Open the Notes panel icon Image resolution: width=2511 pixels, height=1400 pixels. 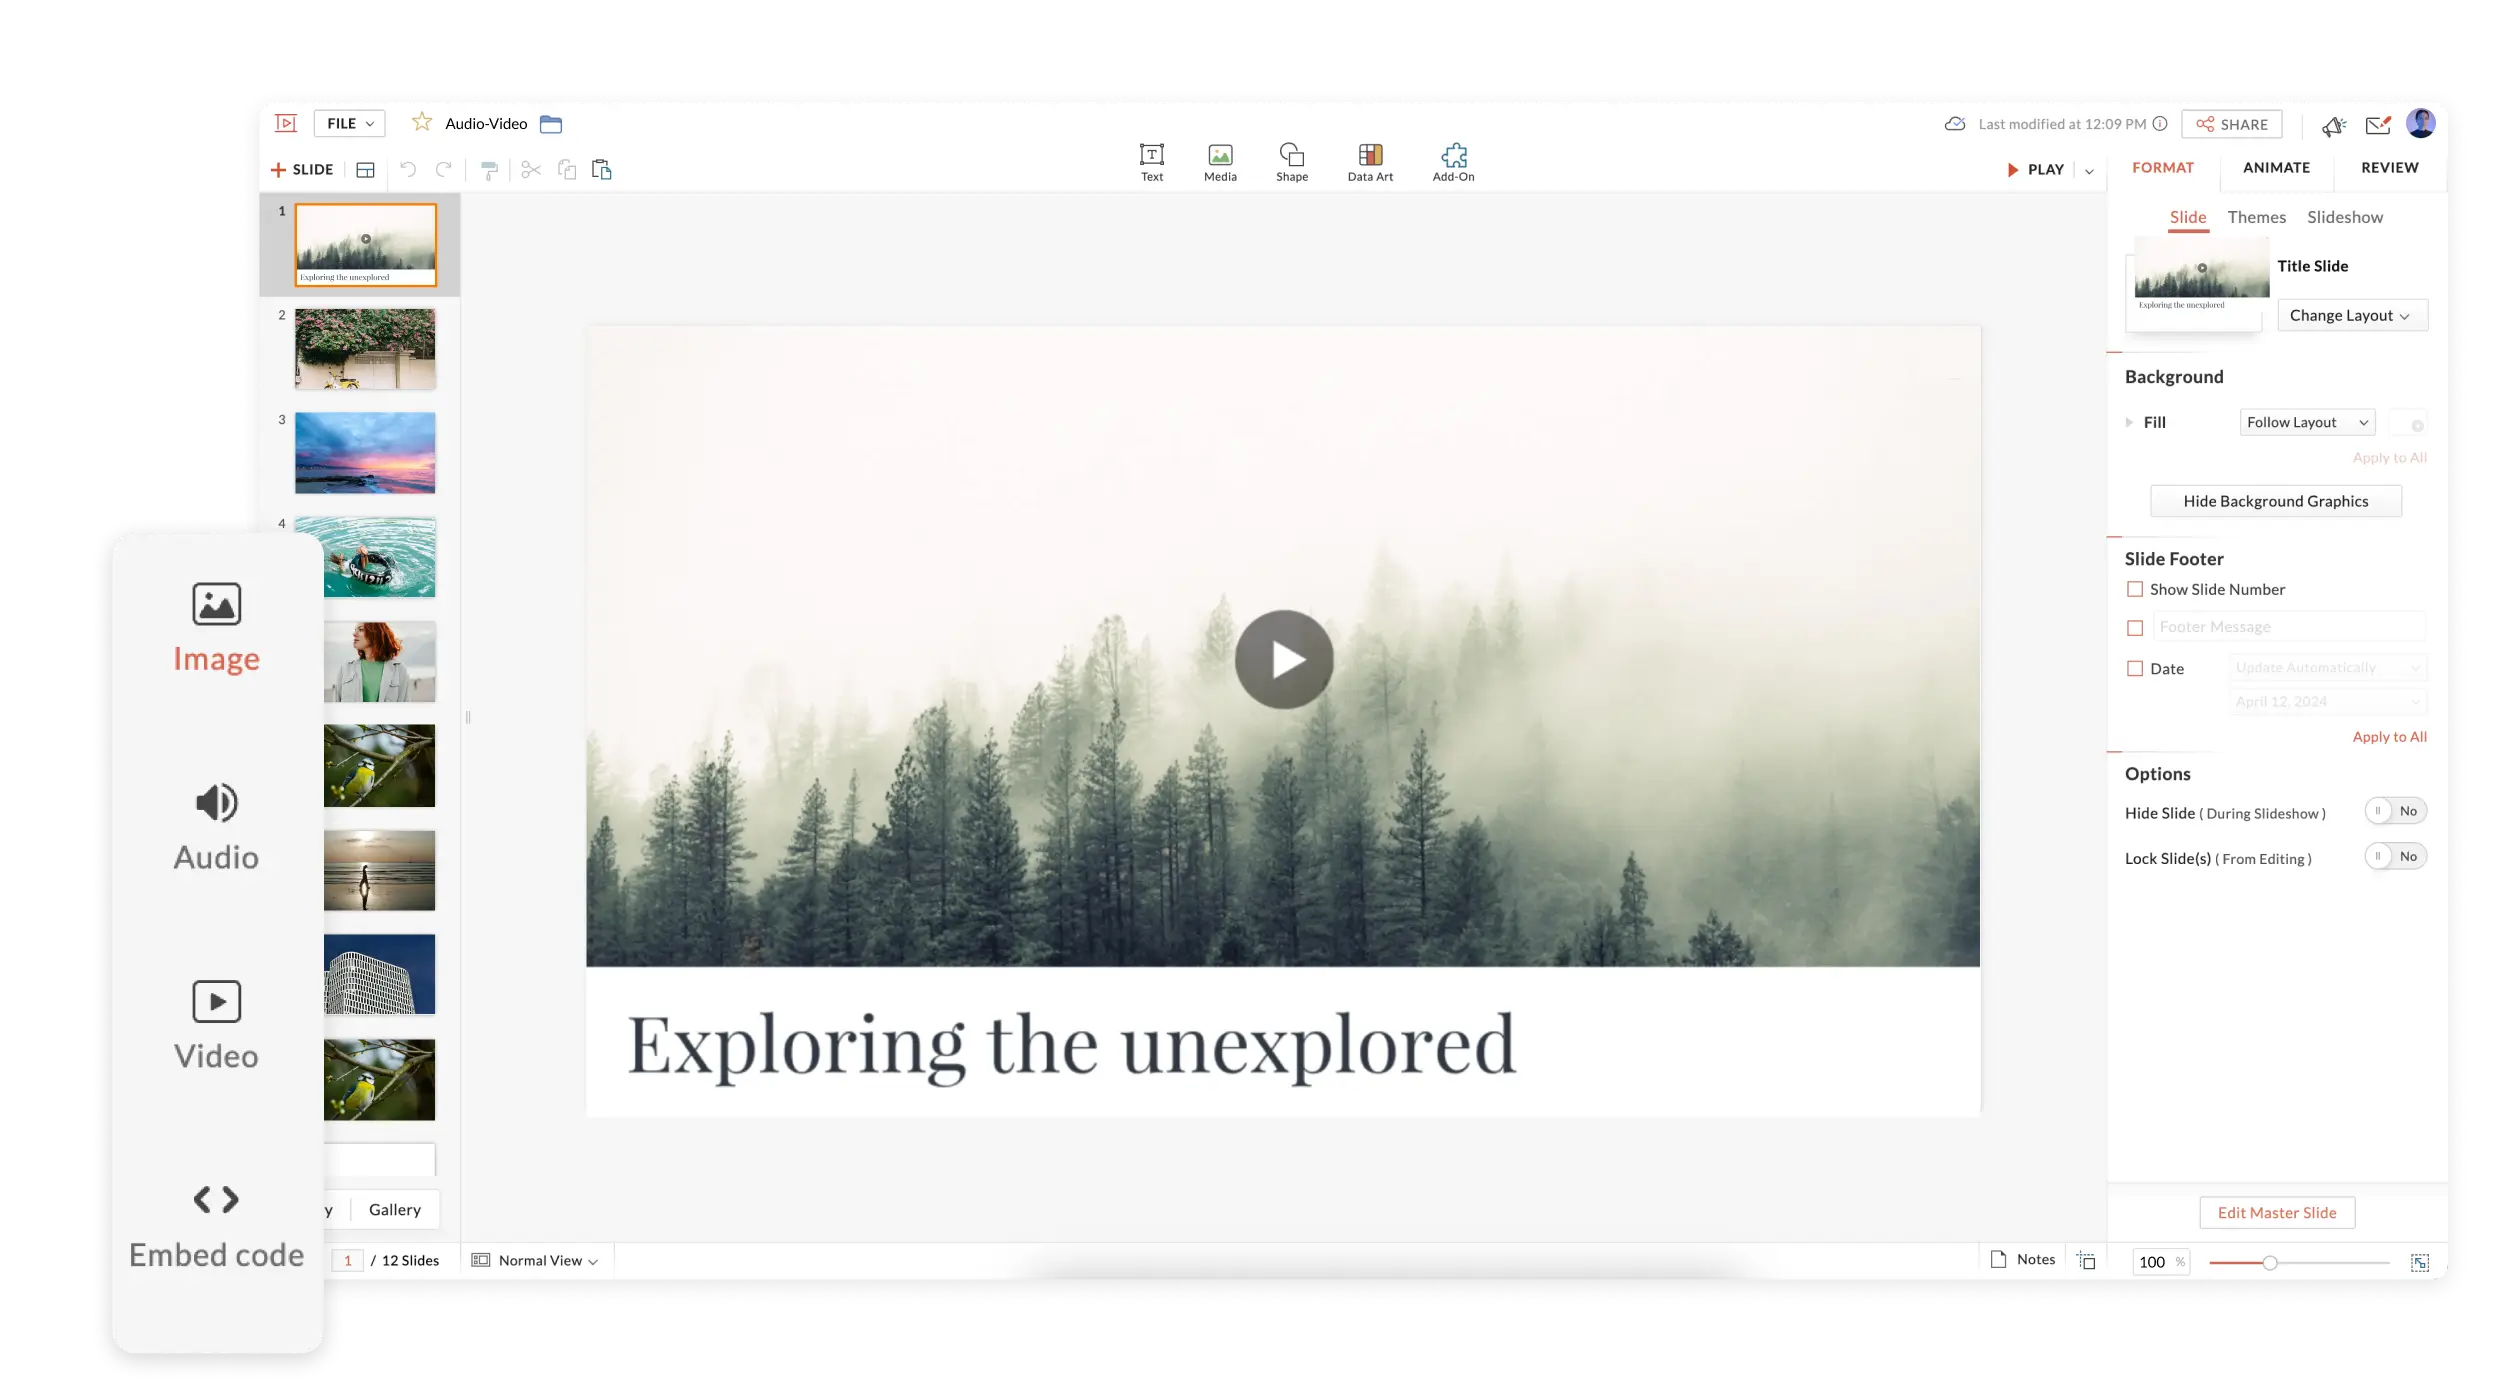pyautogui.click(x=2000, y=1259)
